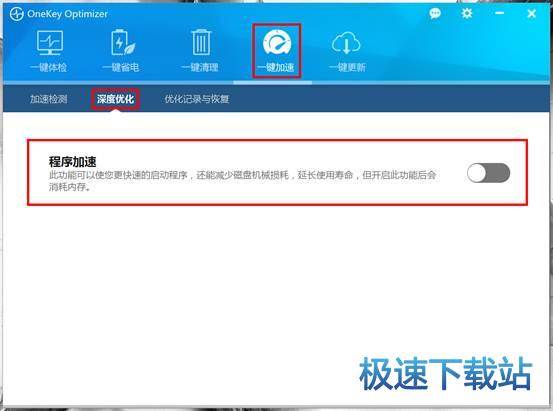Close the OneKey Optimizer window
The image size is (553, 411).
click(531, 13)
